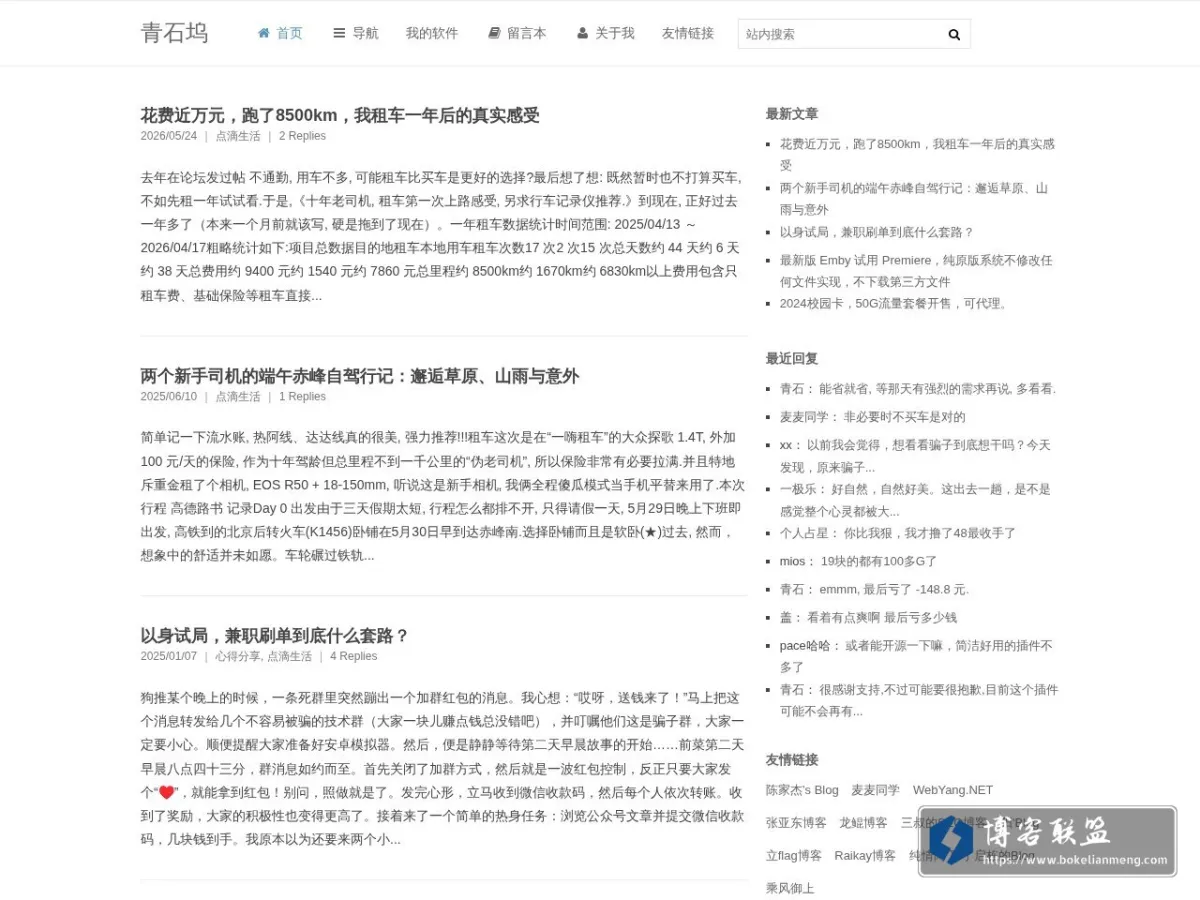This screenshot has height=900, width=1200.
Task: Click the person icon beside 关于我
Action: pos(582,33)
